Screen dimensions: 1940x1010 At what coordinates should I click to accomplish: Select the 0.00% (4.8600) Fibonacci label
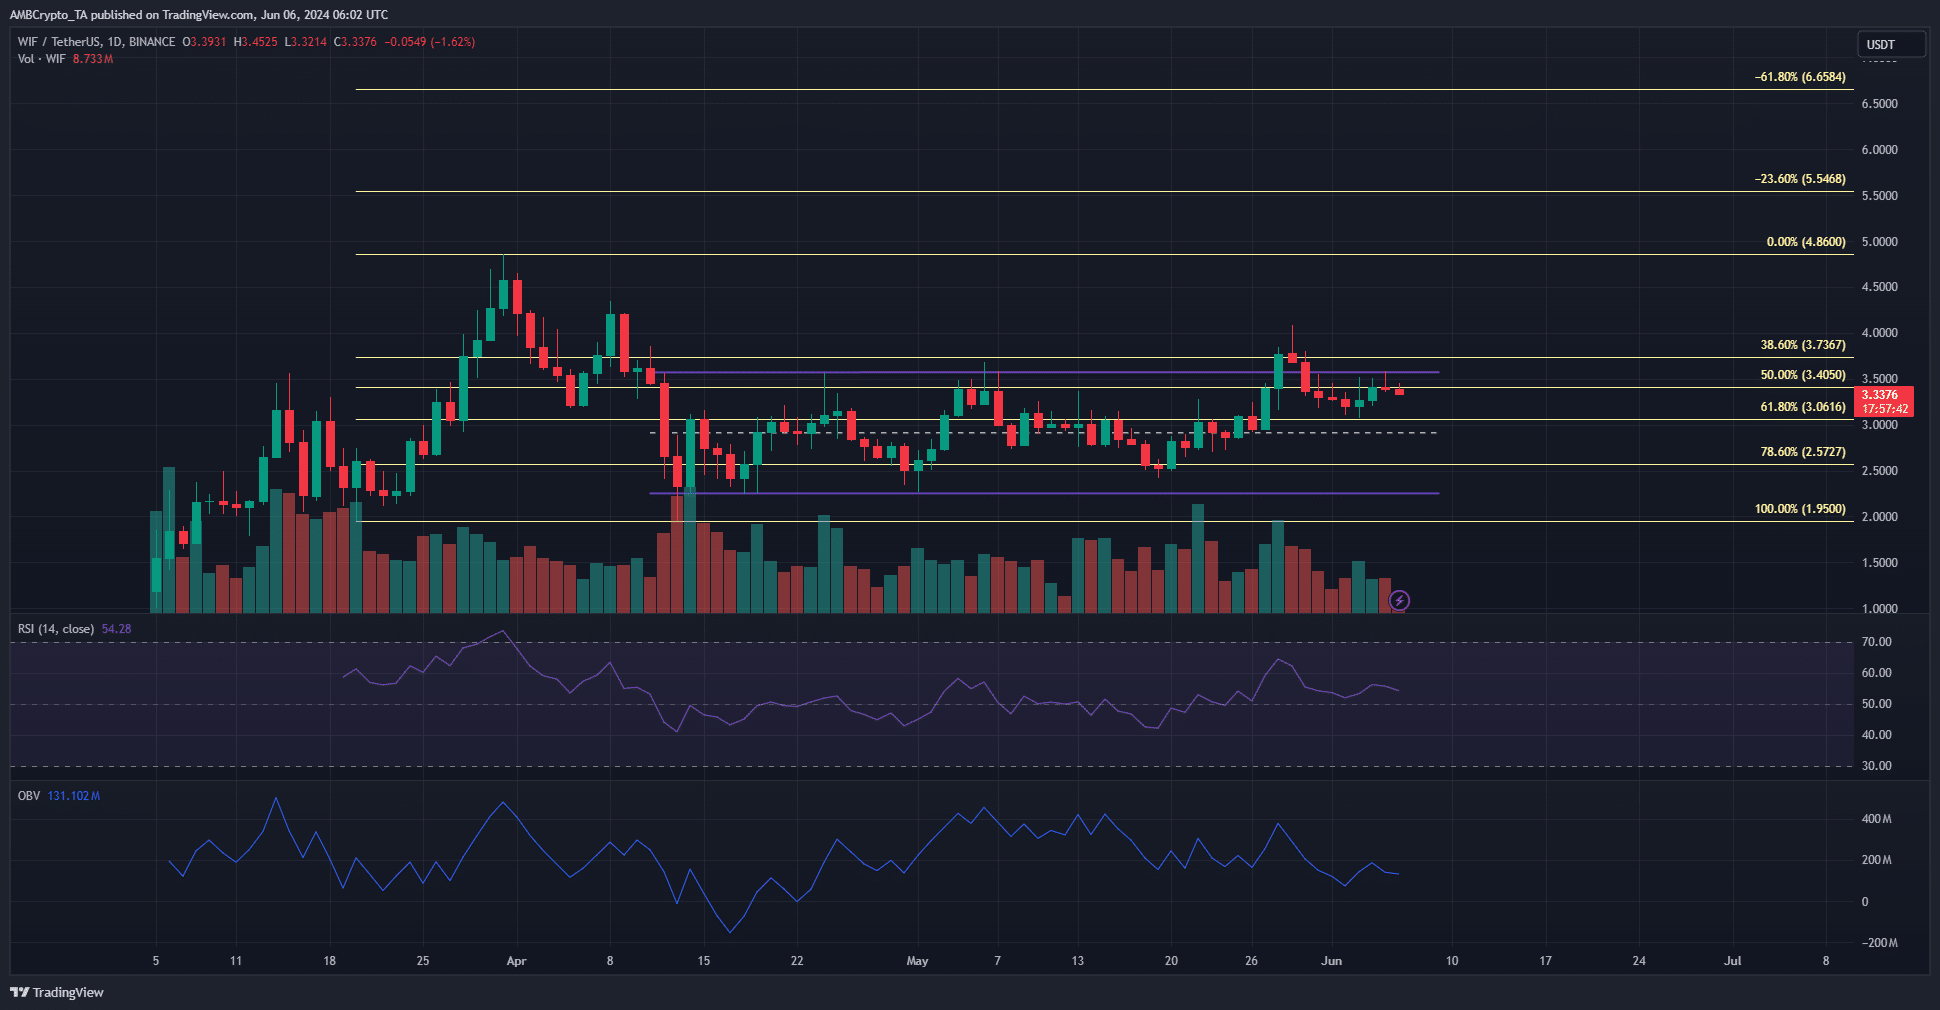click(x=1806, y=242)
